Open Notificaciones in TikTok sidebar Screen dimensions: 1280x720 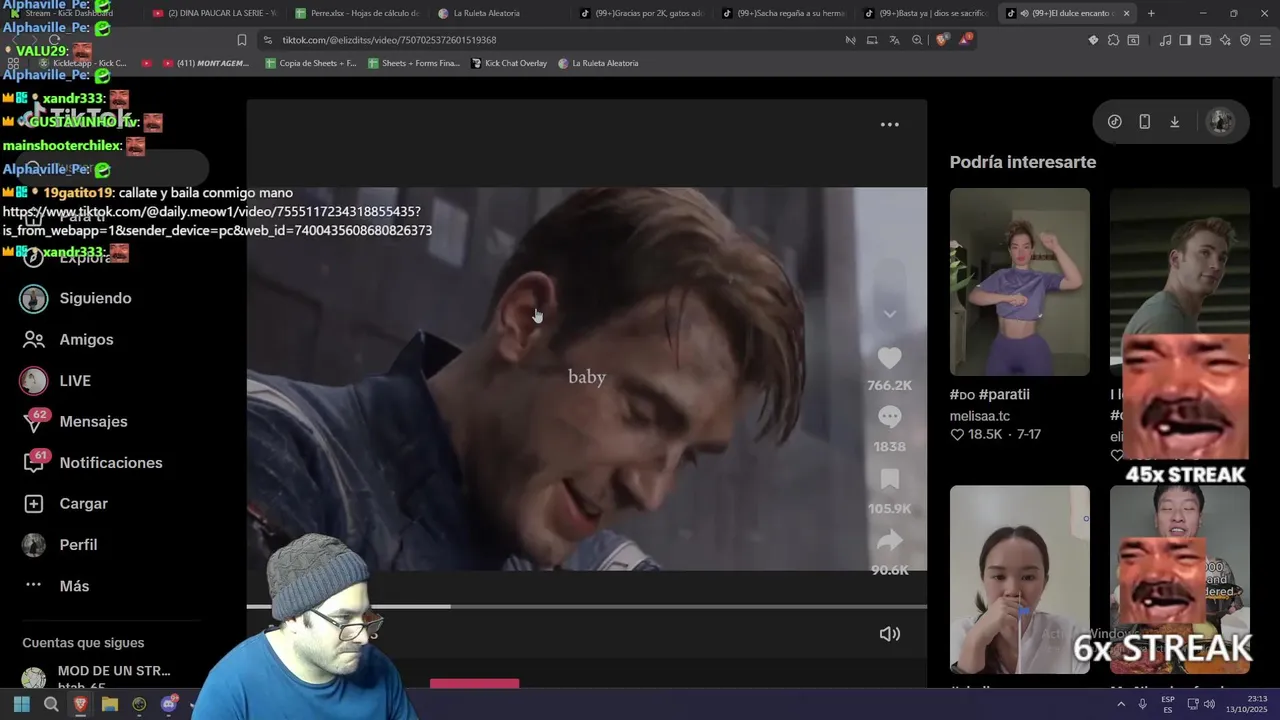[x=110, y=463]
